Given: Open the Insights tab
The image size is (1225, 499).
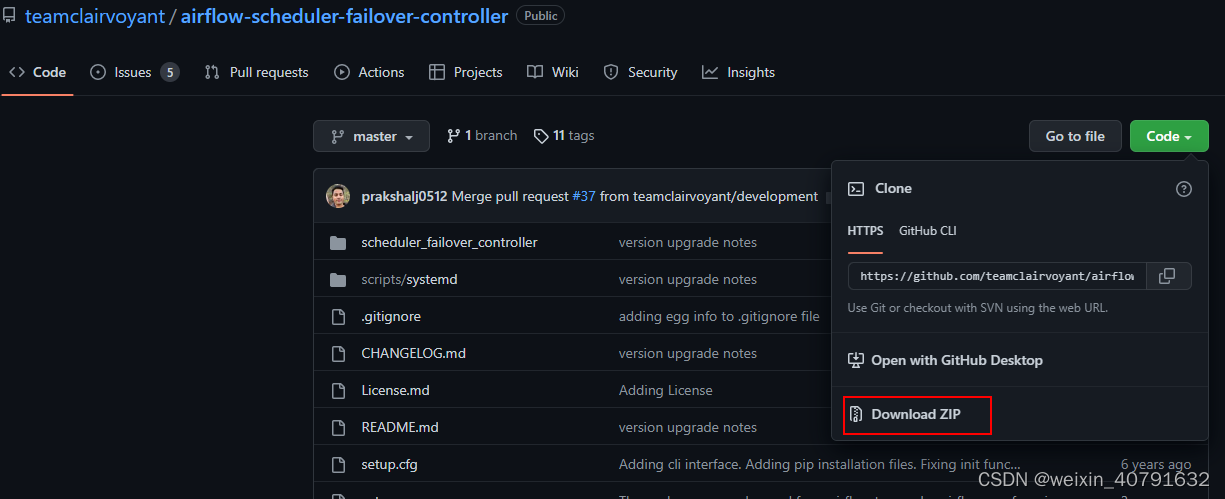Looking at the screenshot, I should tap(739, 72).
